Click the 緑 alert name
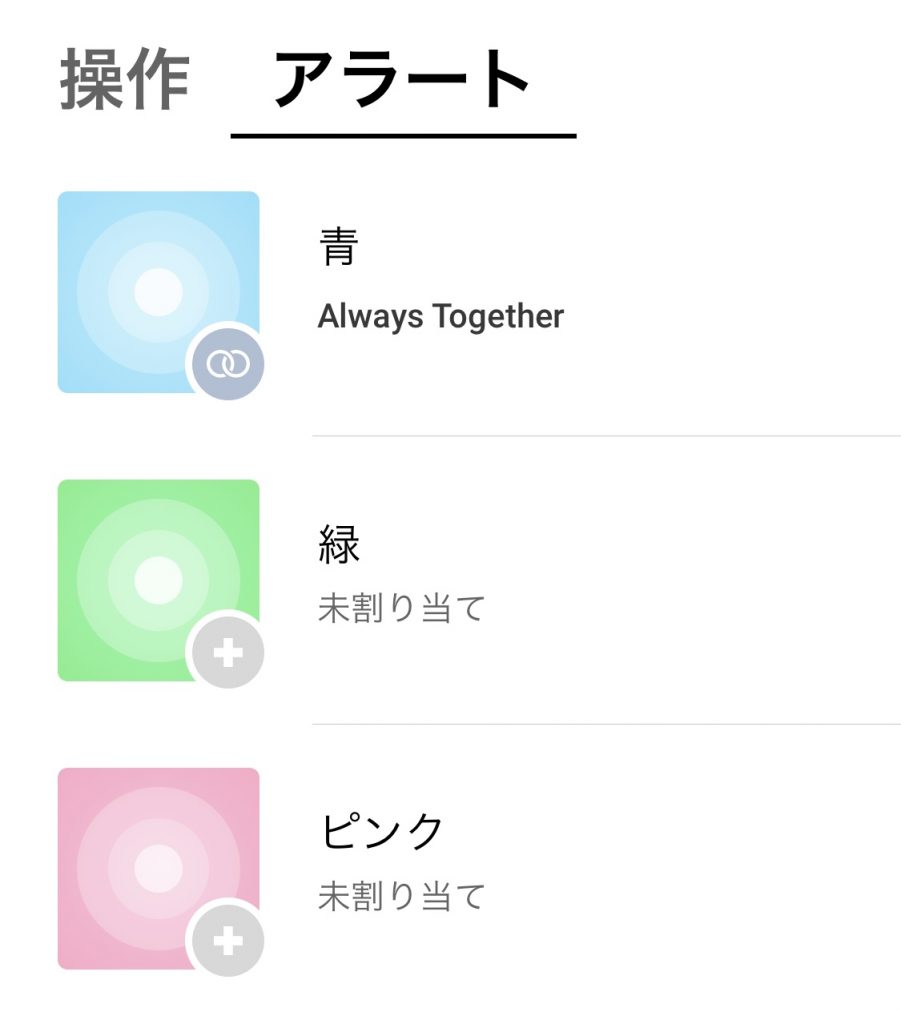This screenshot has height=1024, width=901. 339,544
